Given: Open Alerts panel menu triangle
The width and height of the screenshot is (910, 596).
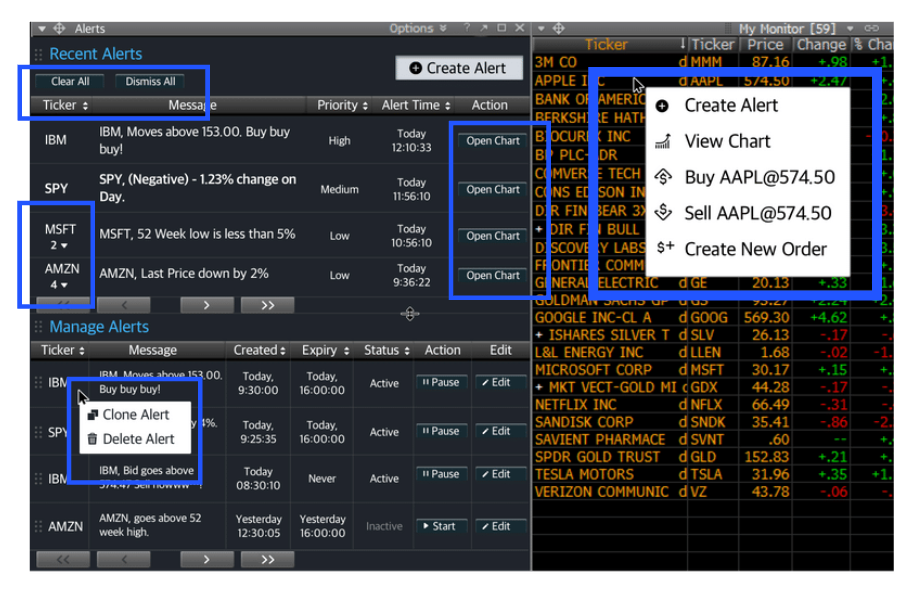Looking at the screenshot, I should click(42, 28).
